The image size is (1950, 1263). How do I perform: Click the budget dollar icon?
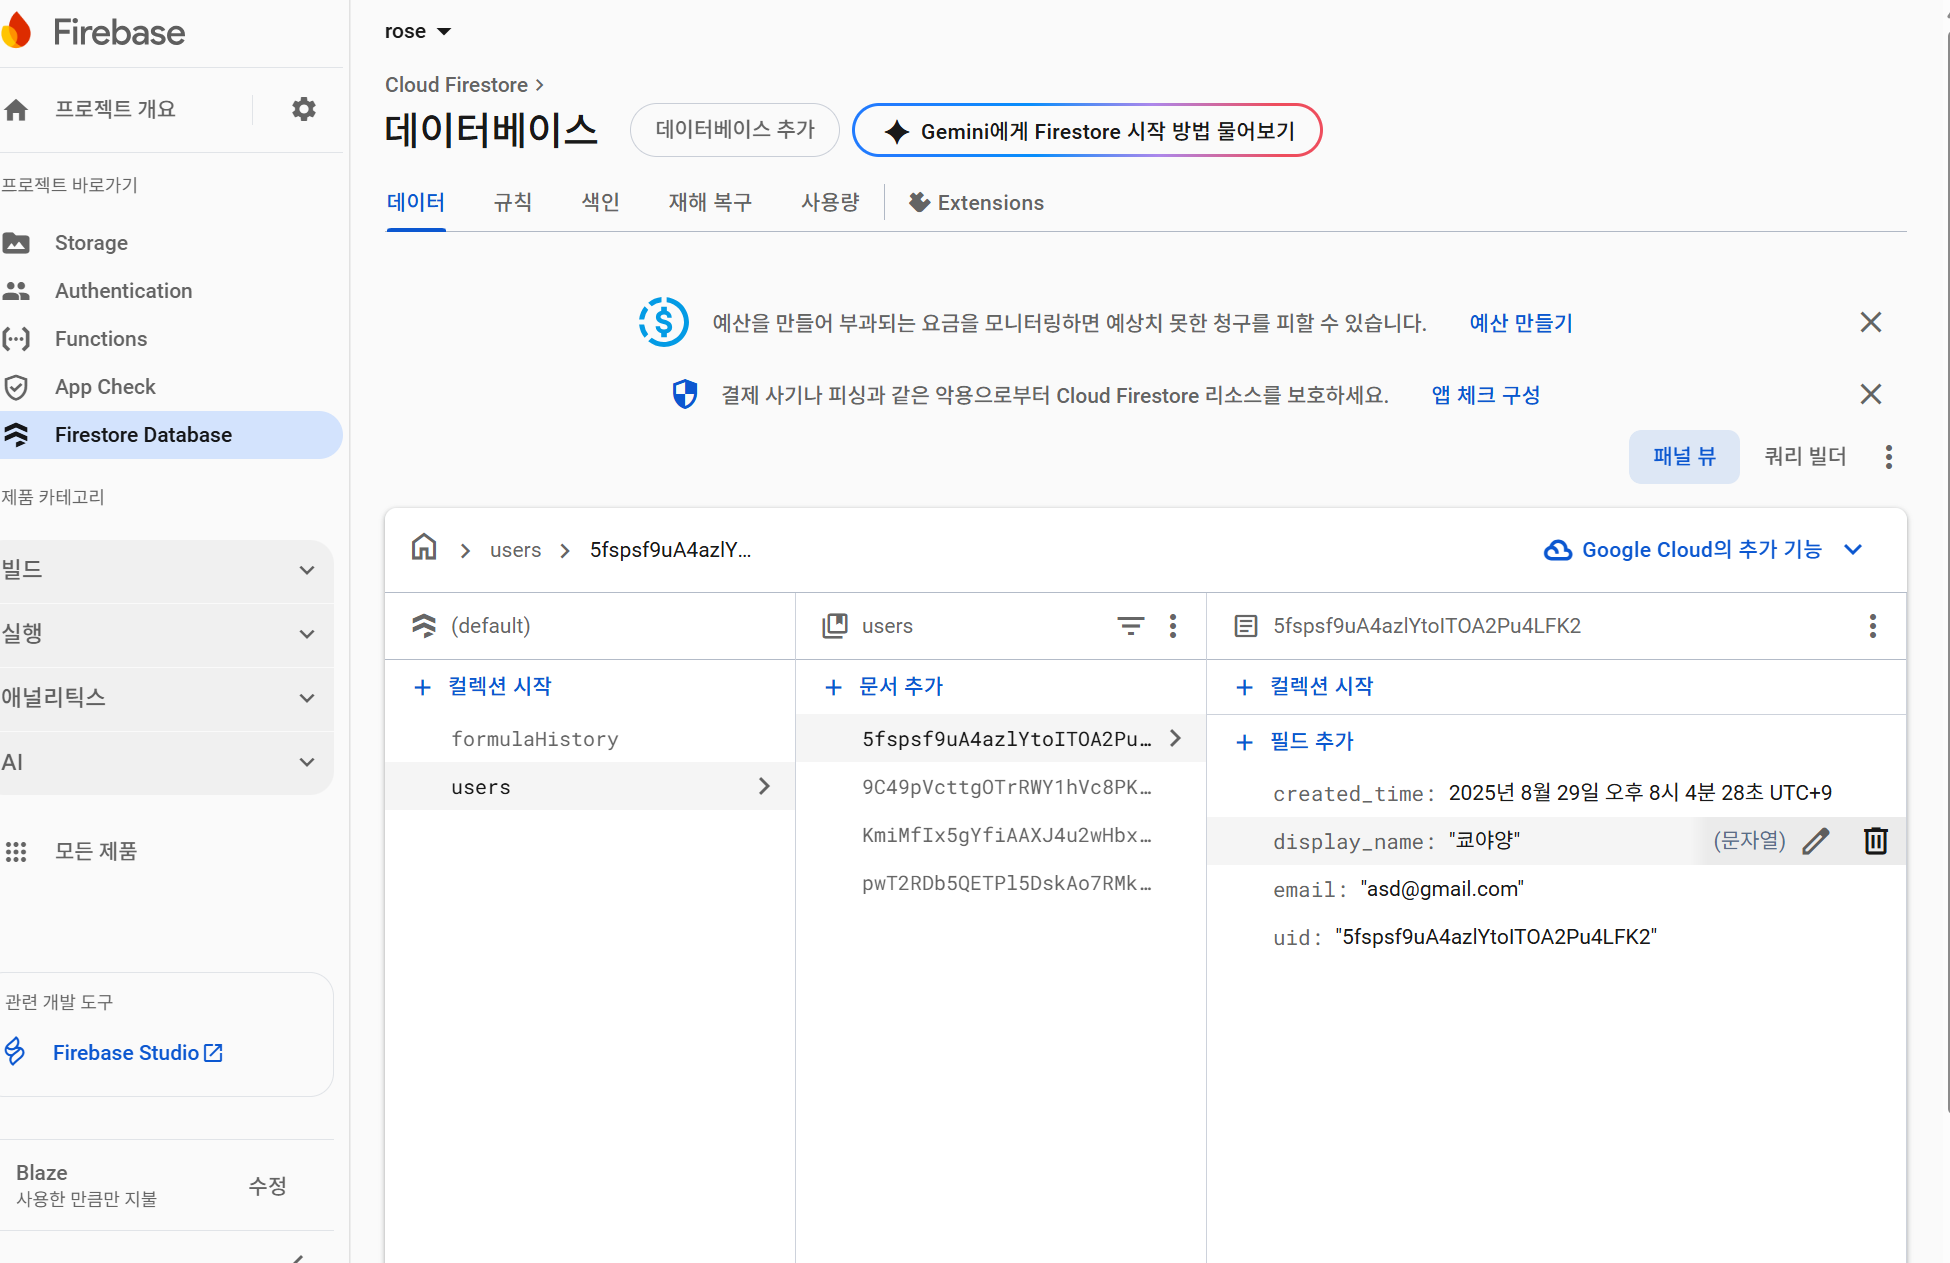coord(664,322)
